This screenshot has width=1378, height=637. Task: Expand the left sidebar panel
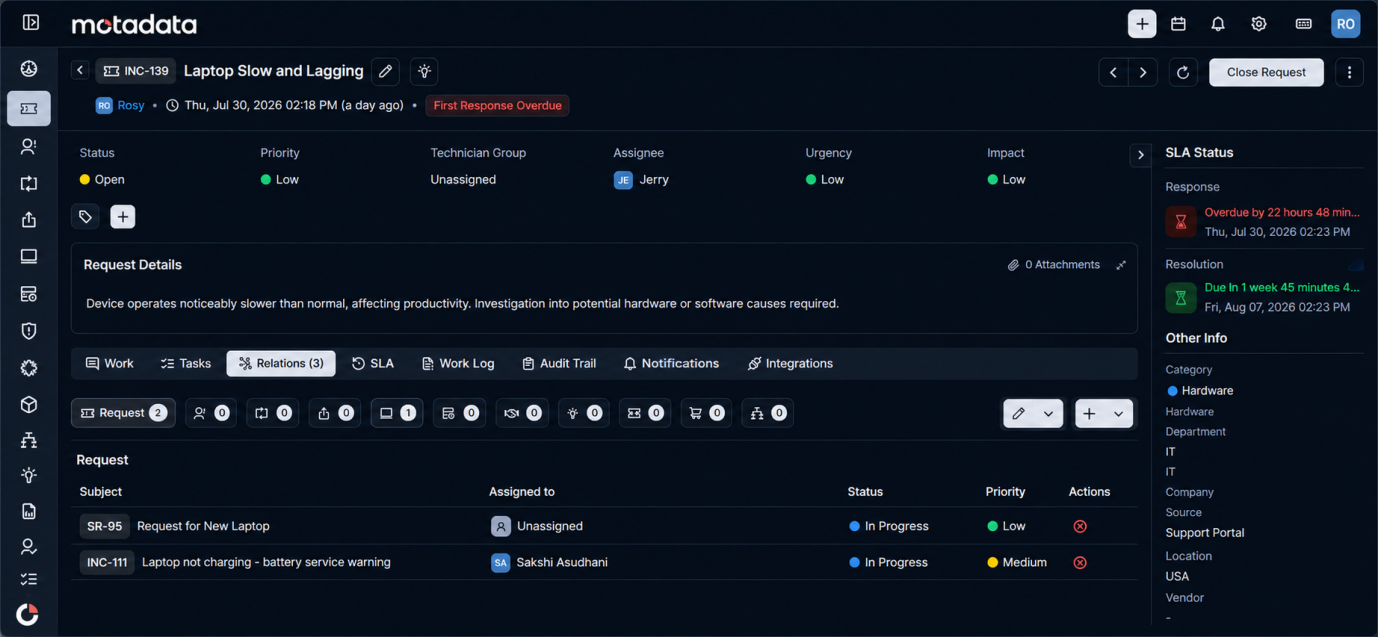tap(30, 22)
